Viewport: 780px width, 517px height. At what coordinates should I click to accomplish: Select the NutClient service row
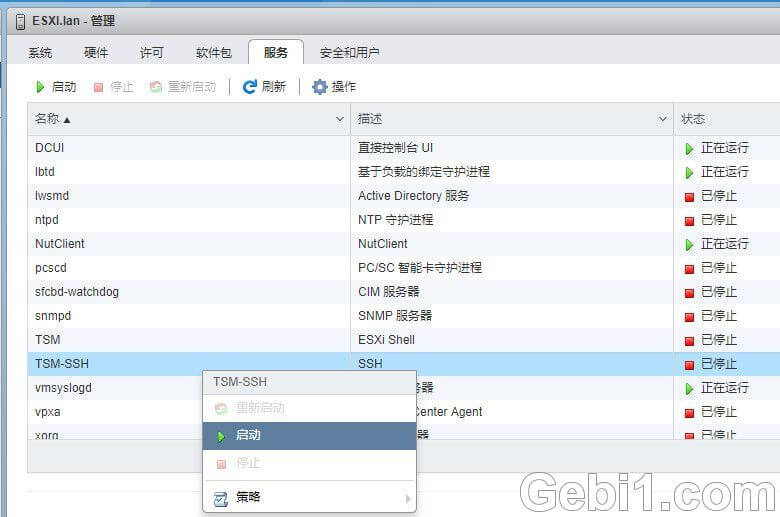point(60,244)
